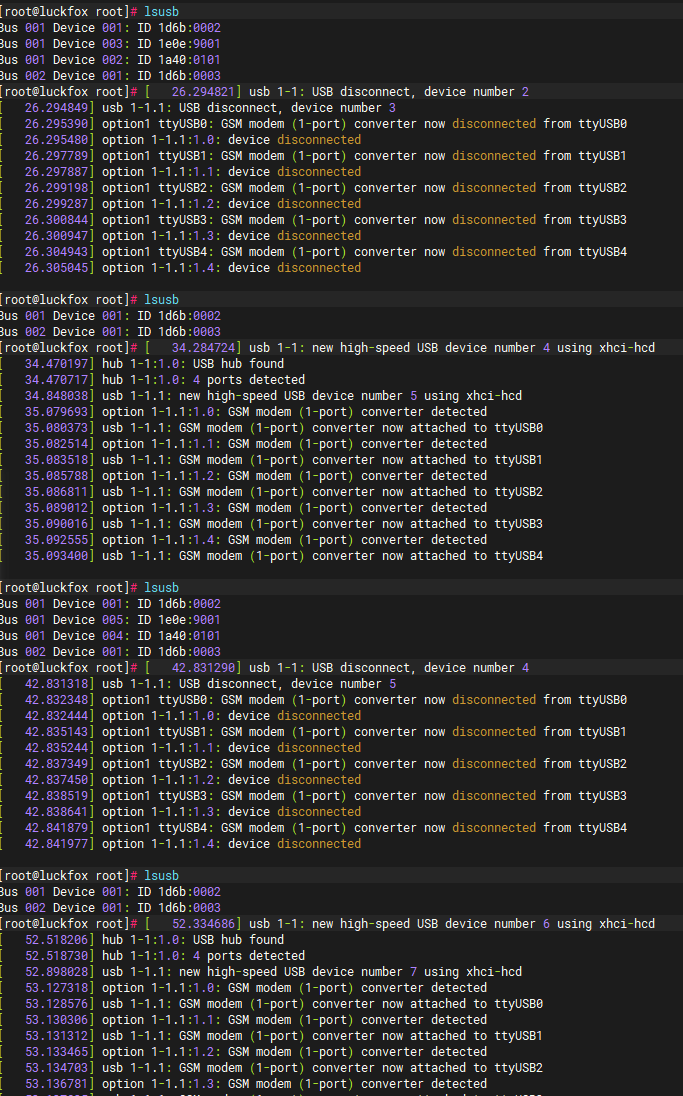
Task: Click log line 53.136781 converter detected
Action: click(244, 1084)
